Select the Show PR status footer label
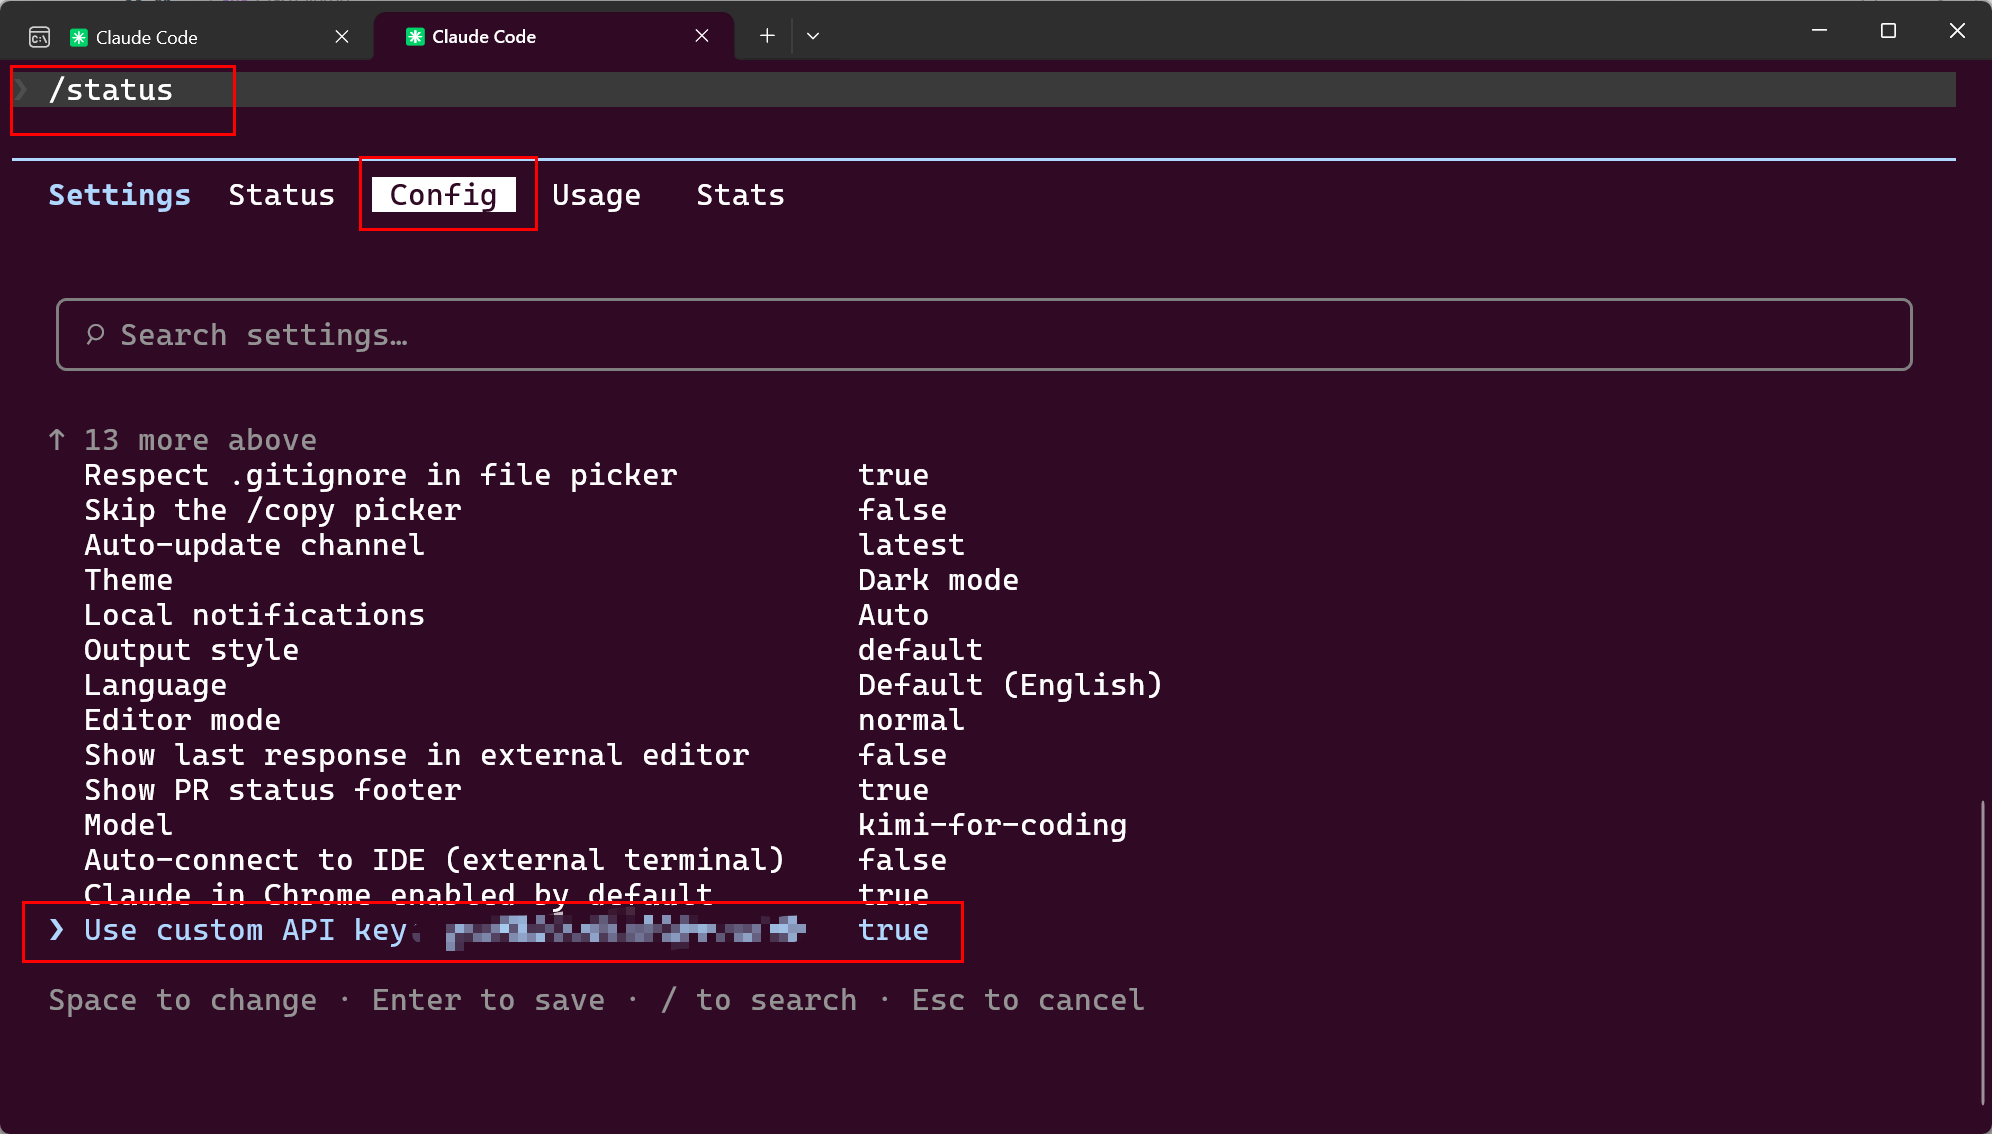 [273, 790]
